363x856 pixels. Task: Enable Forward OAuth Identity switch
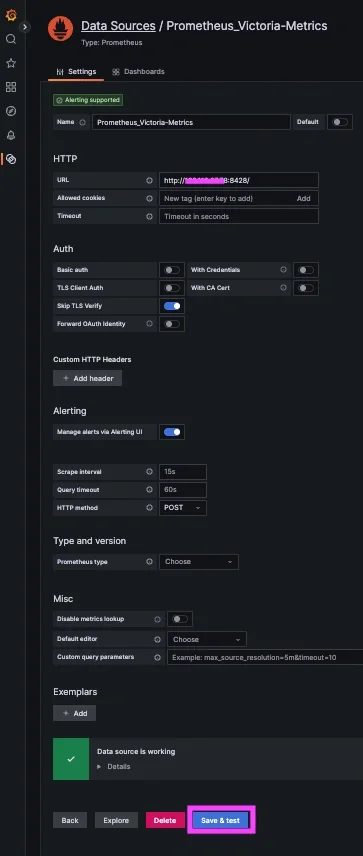point(172,324)
